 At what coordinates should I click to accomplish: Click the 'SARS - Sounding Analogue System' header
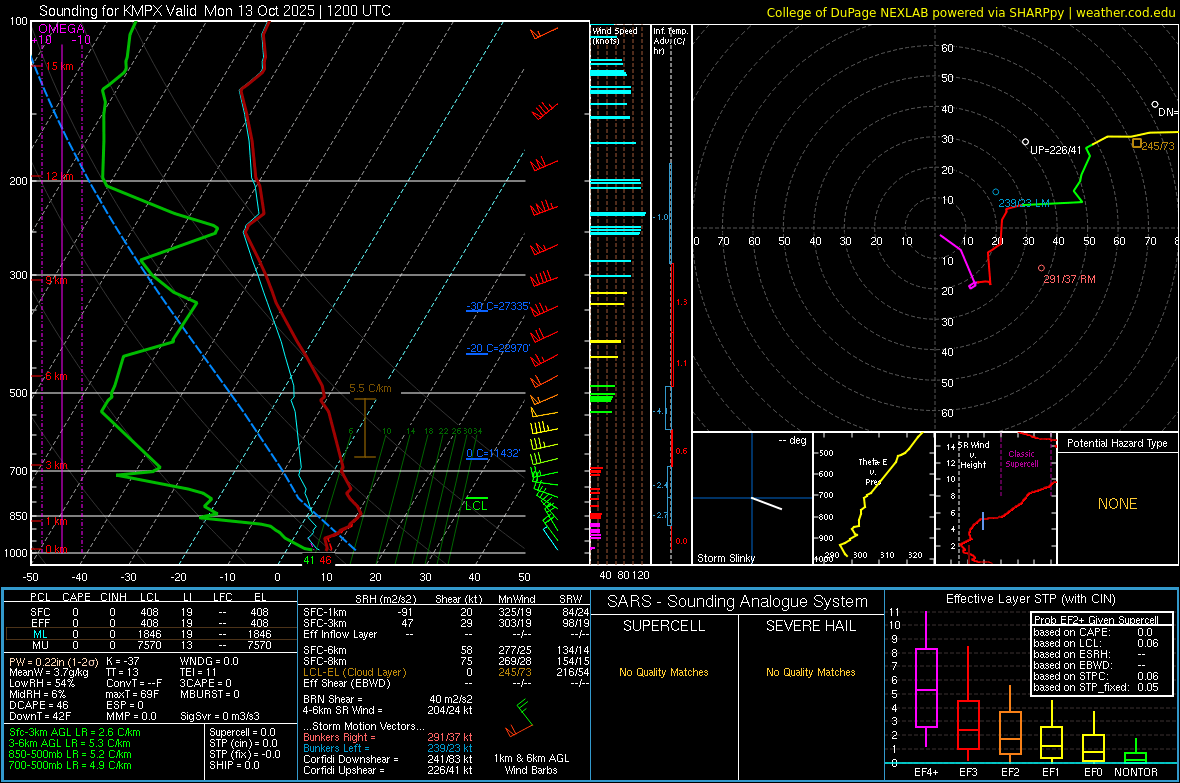(x=737, y=602)
